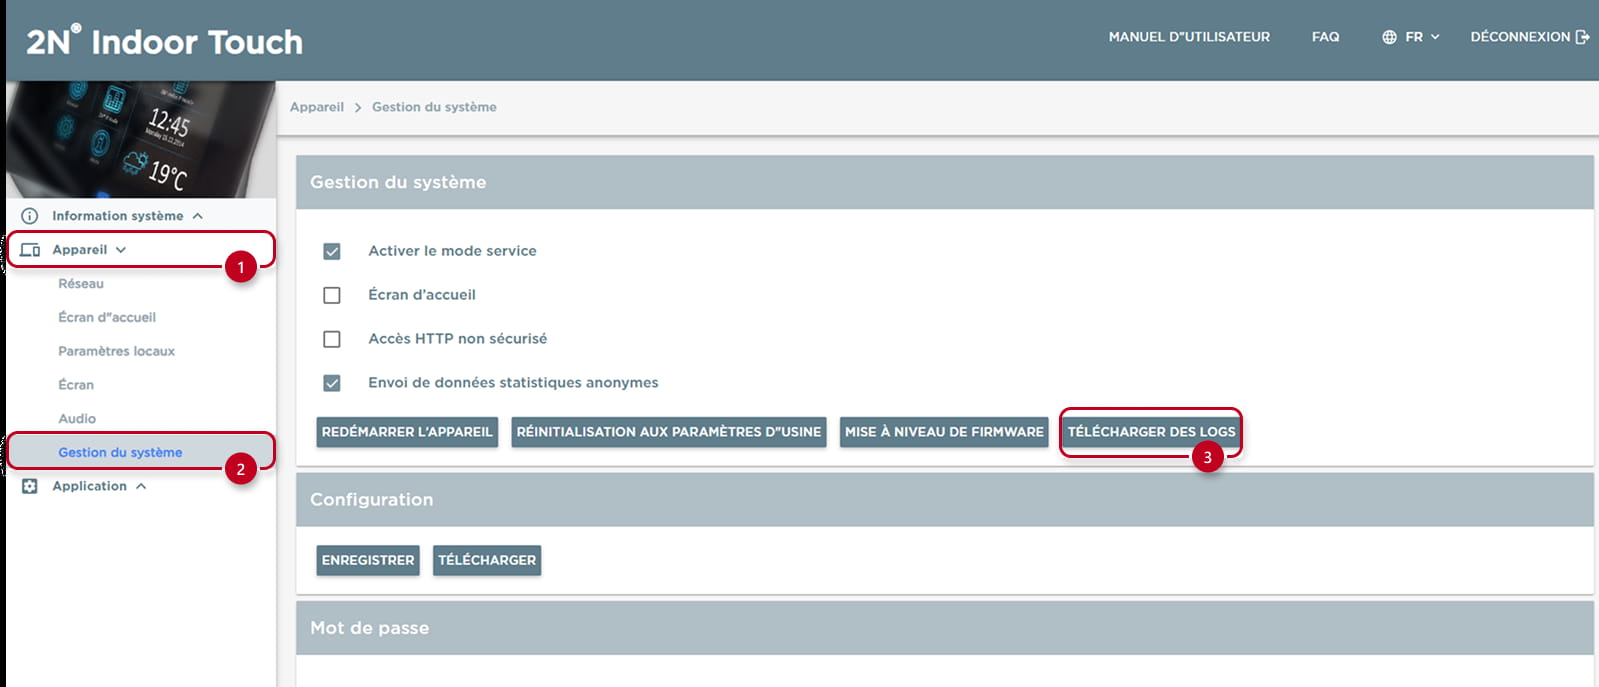Click Gestion du système breadcrumb text
This screenshot has width=1599, height=687.
[x=434, y=107]
